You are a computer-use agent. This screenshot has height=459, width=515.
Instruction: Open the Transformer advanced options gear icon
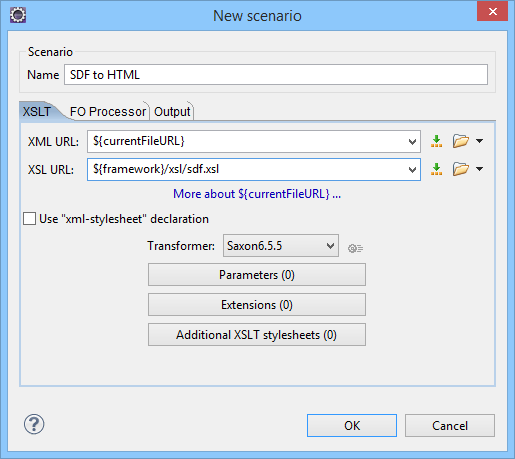point(355,248)
